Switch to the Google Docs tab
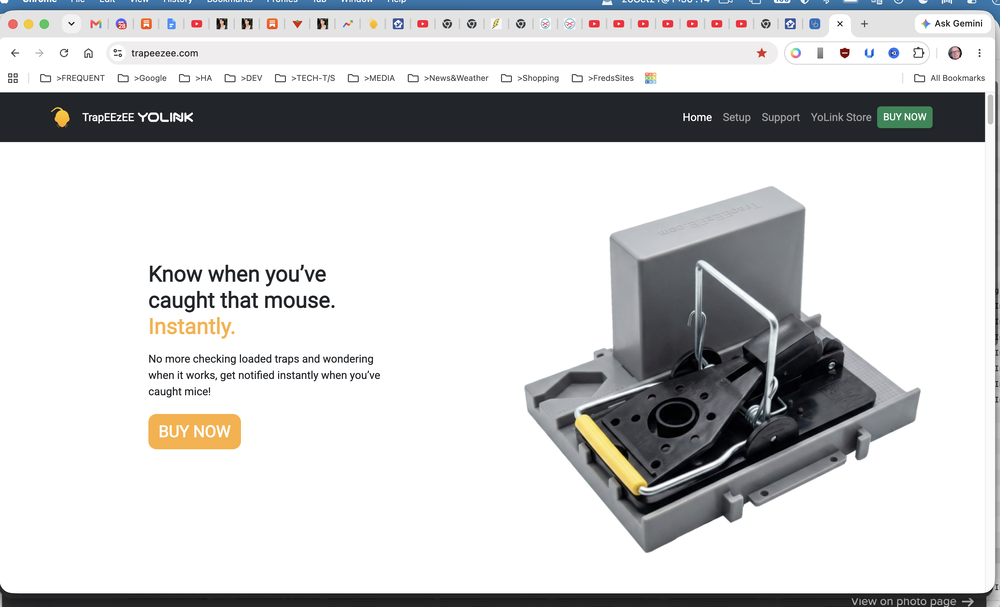 (x=171, y=24)
